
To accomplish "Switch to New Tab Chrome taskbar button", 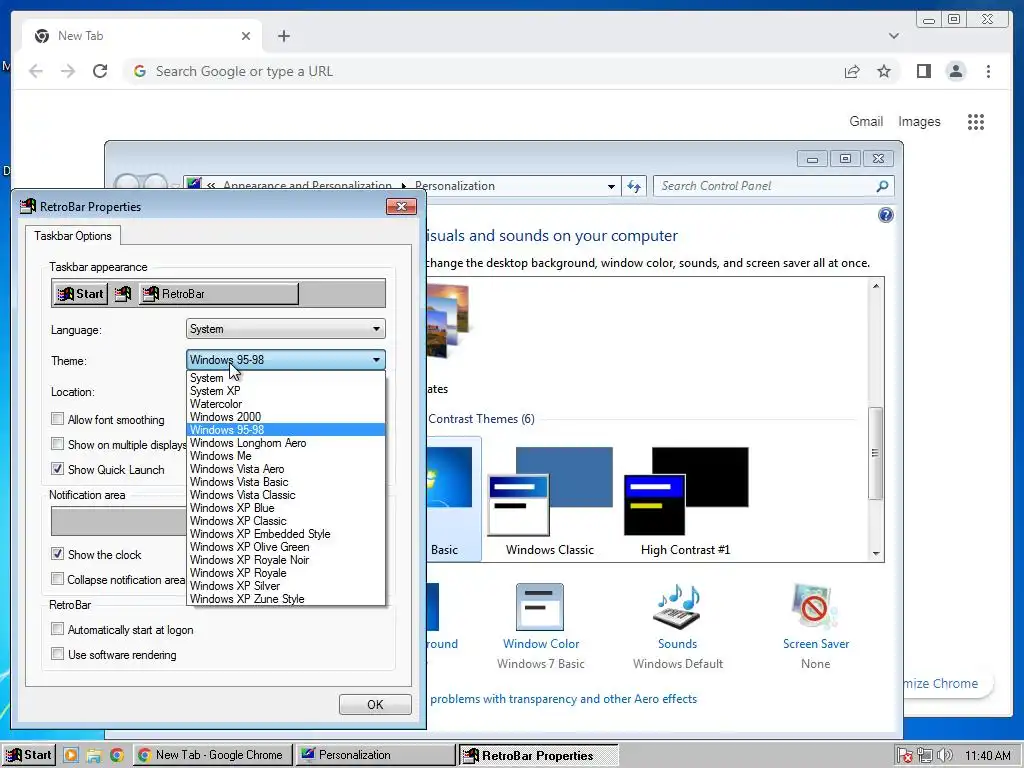I will (213, 755).
